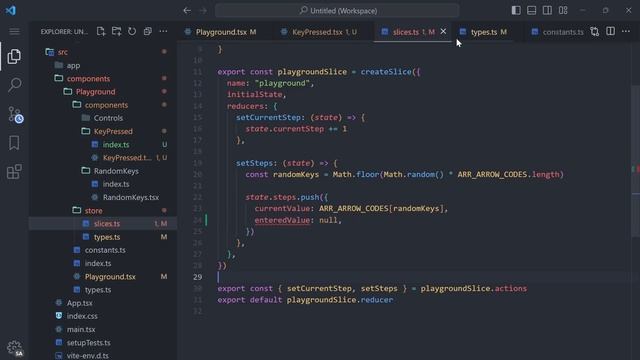Open editor more actions menu
640x360 pixels.
click(626, 31)
